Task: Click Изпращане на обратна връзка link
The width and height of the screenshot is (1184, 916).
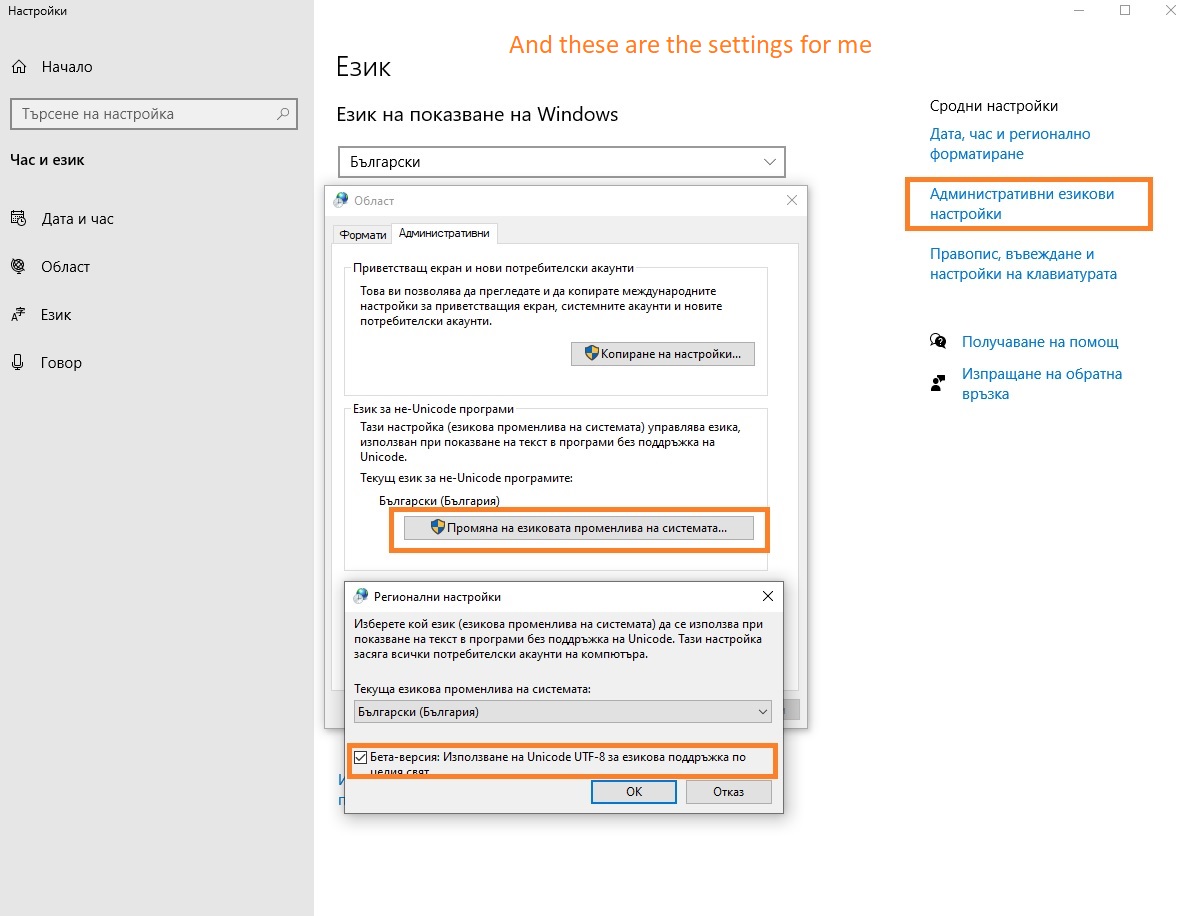Action: click(x=1041, y=384)
